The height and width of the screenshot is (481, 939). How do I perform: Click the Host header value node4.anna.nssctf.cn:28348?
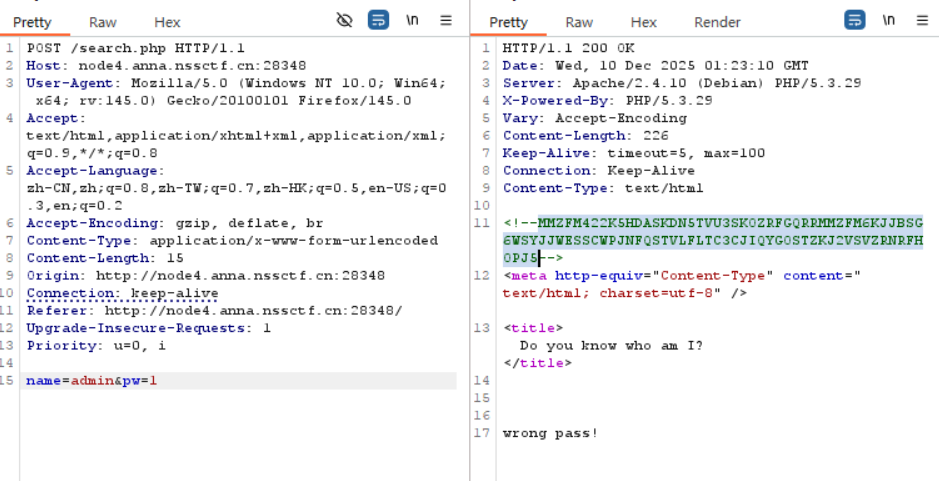coord(192,65)
